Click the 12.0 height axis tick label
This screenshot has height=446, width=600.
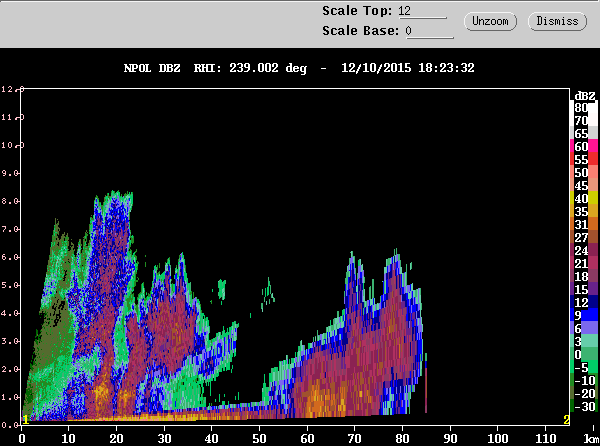10,89
